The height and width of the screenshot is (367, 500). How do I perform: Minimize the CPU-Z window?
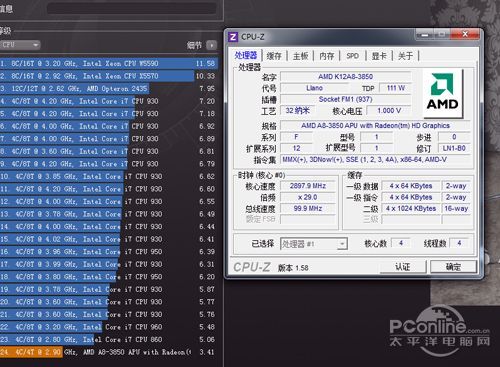425,34
